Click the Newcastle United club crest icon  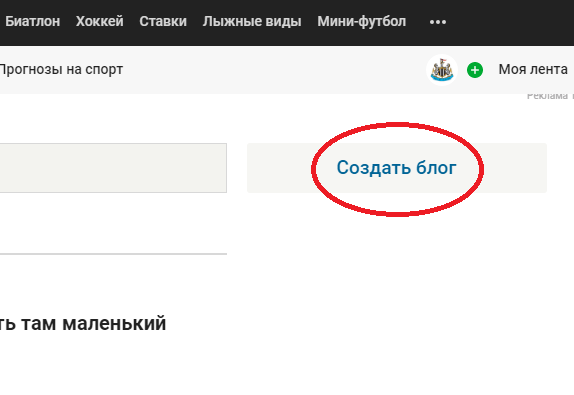pos(442,70)
